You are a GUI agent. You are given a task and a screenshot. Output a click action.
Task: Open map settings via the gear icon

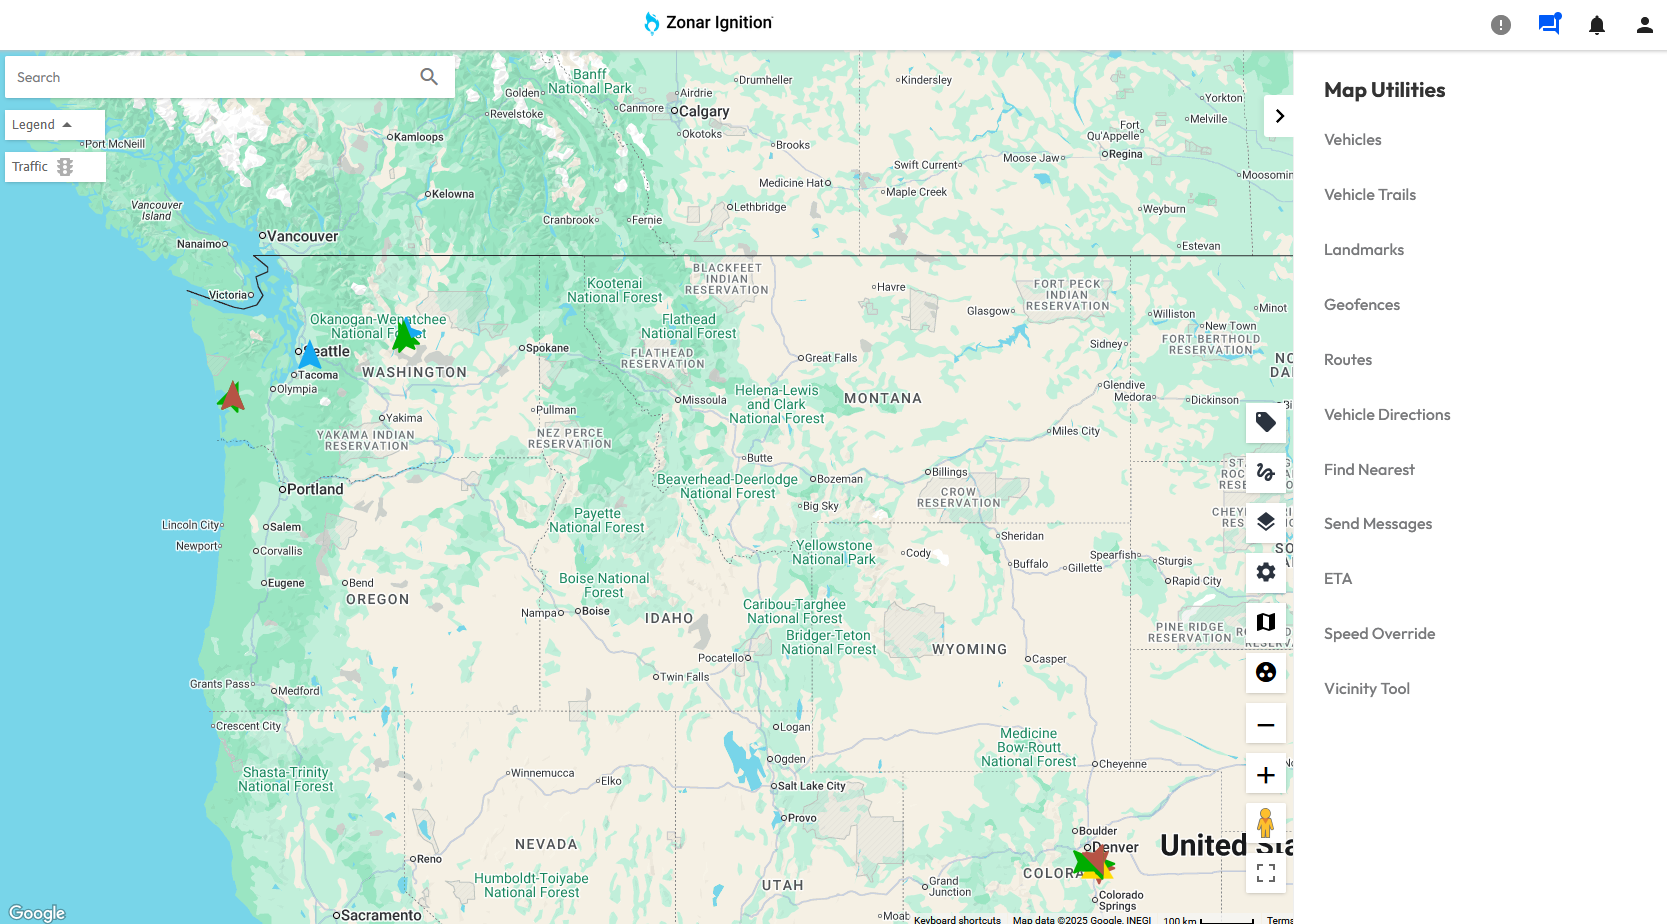coord(1265,572)
